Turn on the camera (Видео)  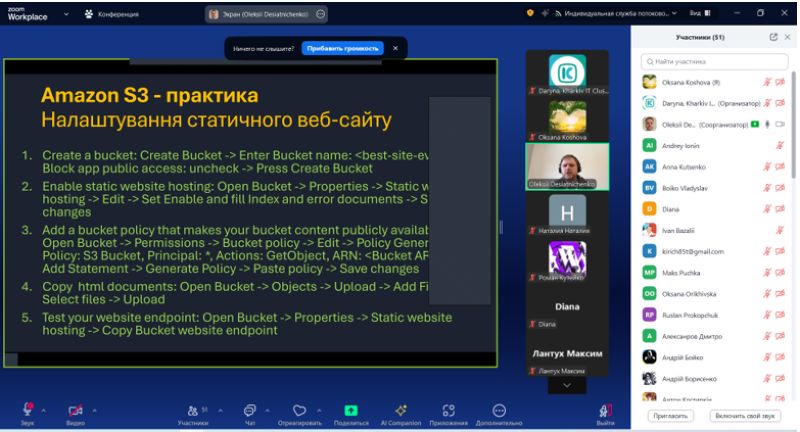(75, 410)
